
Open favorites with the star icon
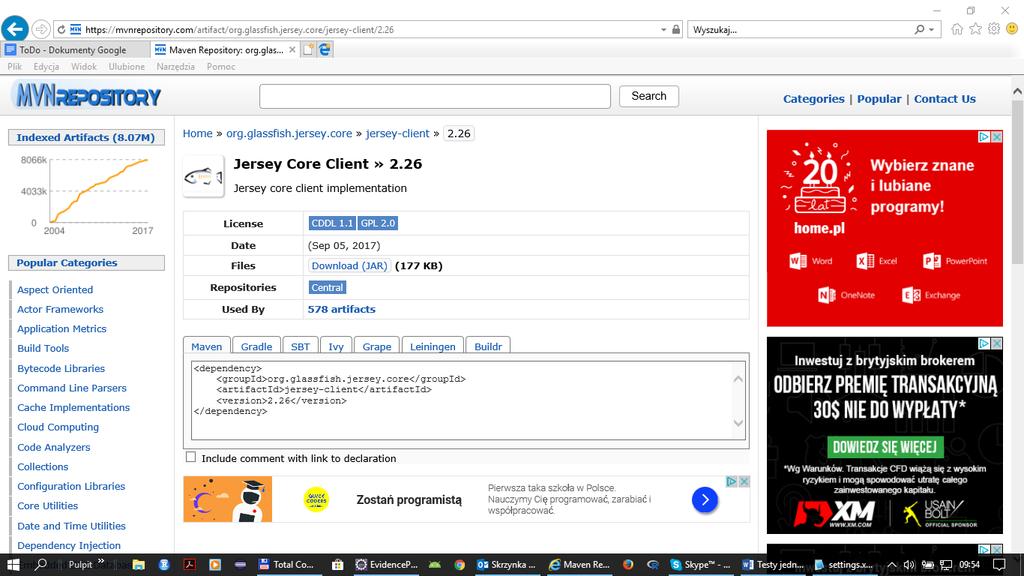click(x=975, y=29)
